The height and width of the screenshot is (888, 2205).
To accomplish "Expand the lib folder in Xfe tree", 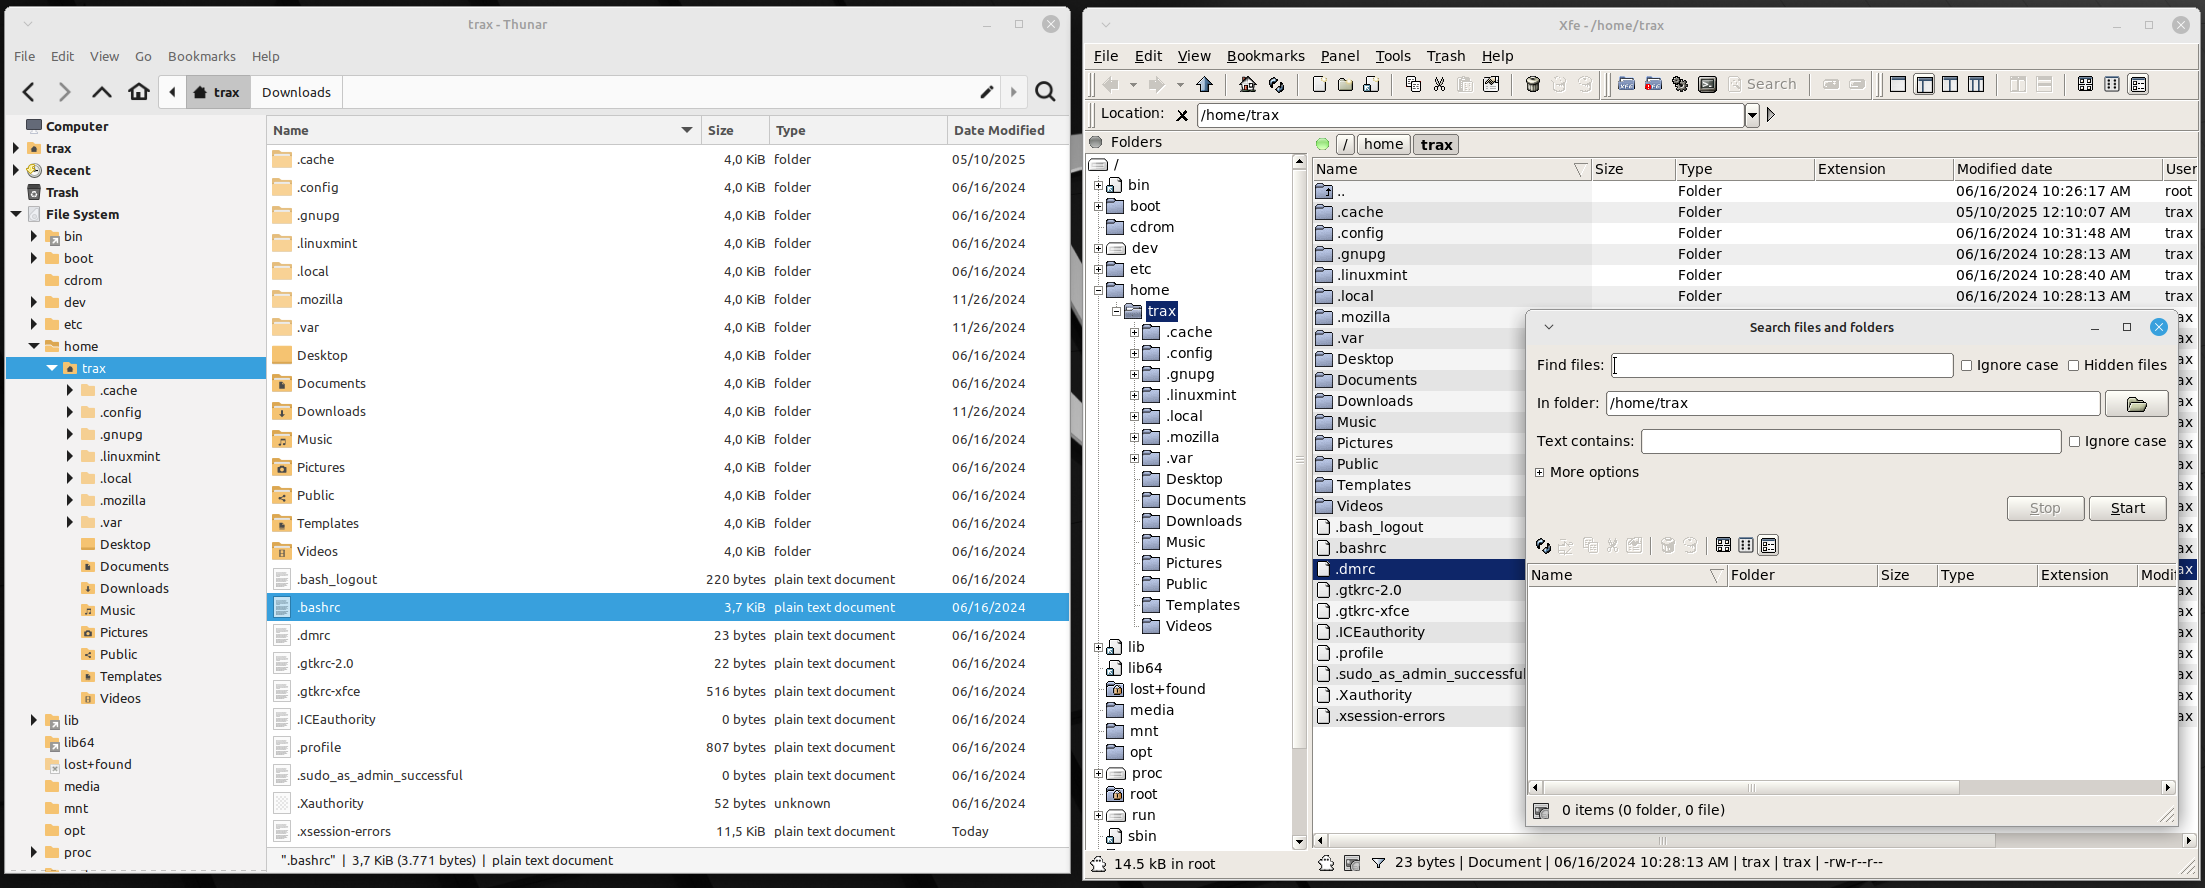I will (x=1098, y=647).
